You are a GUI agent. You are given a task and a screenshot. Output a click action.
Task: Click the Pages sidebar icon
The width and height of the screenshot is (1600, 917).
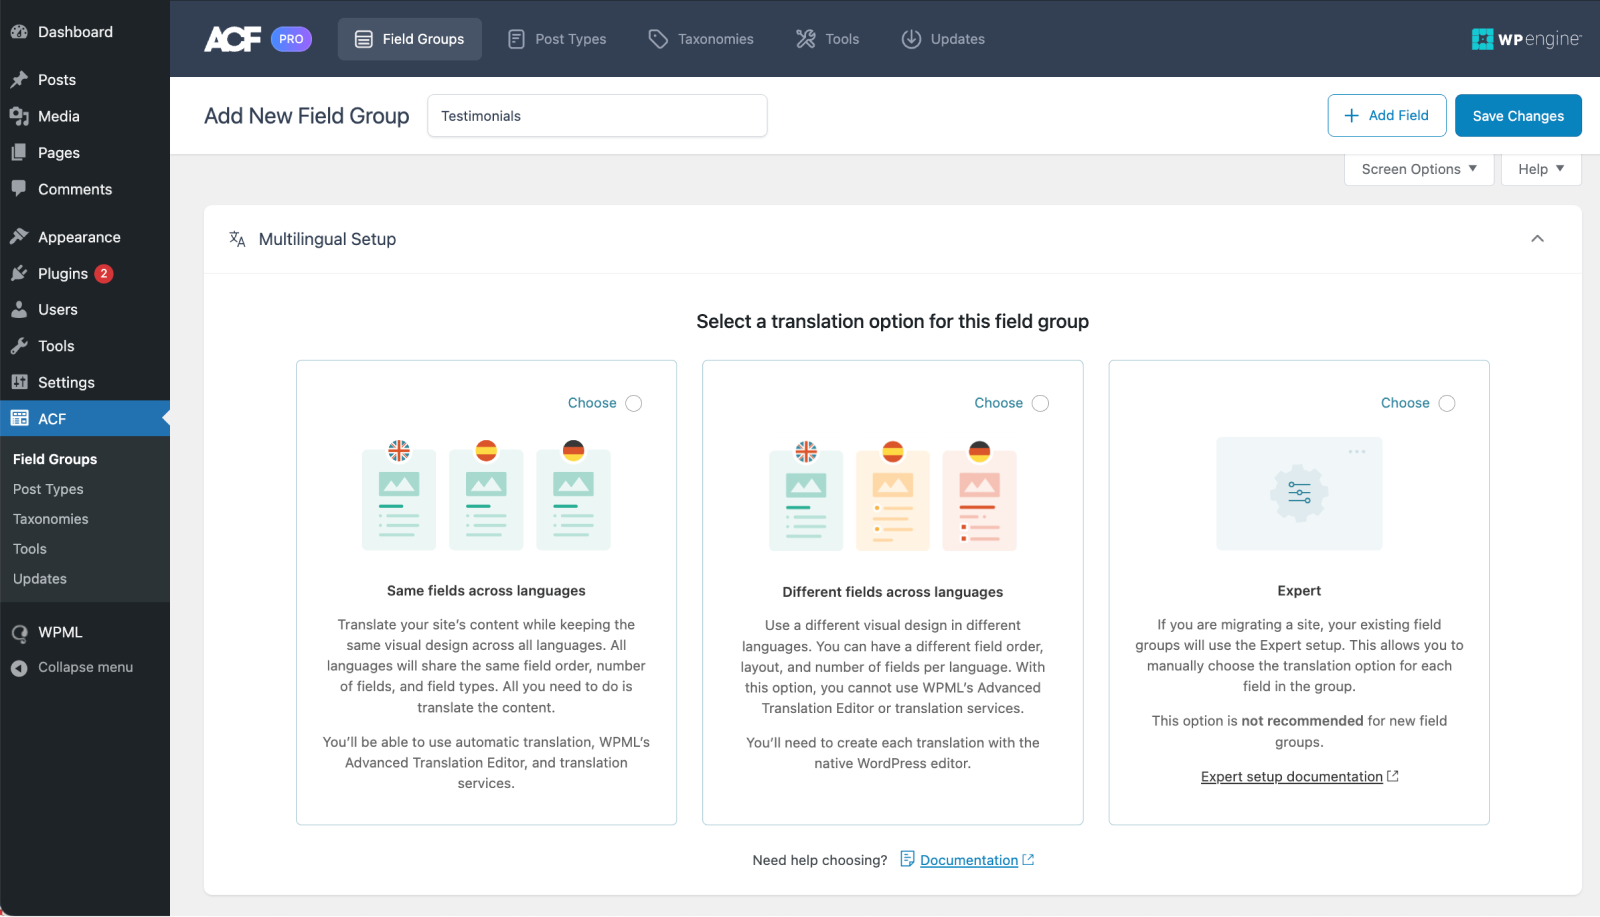[x=19, y=153]
